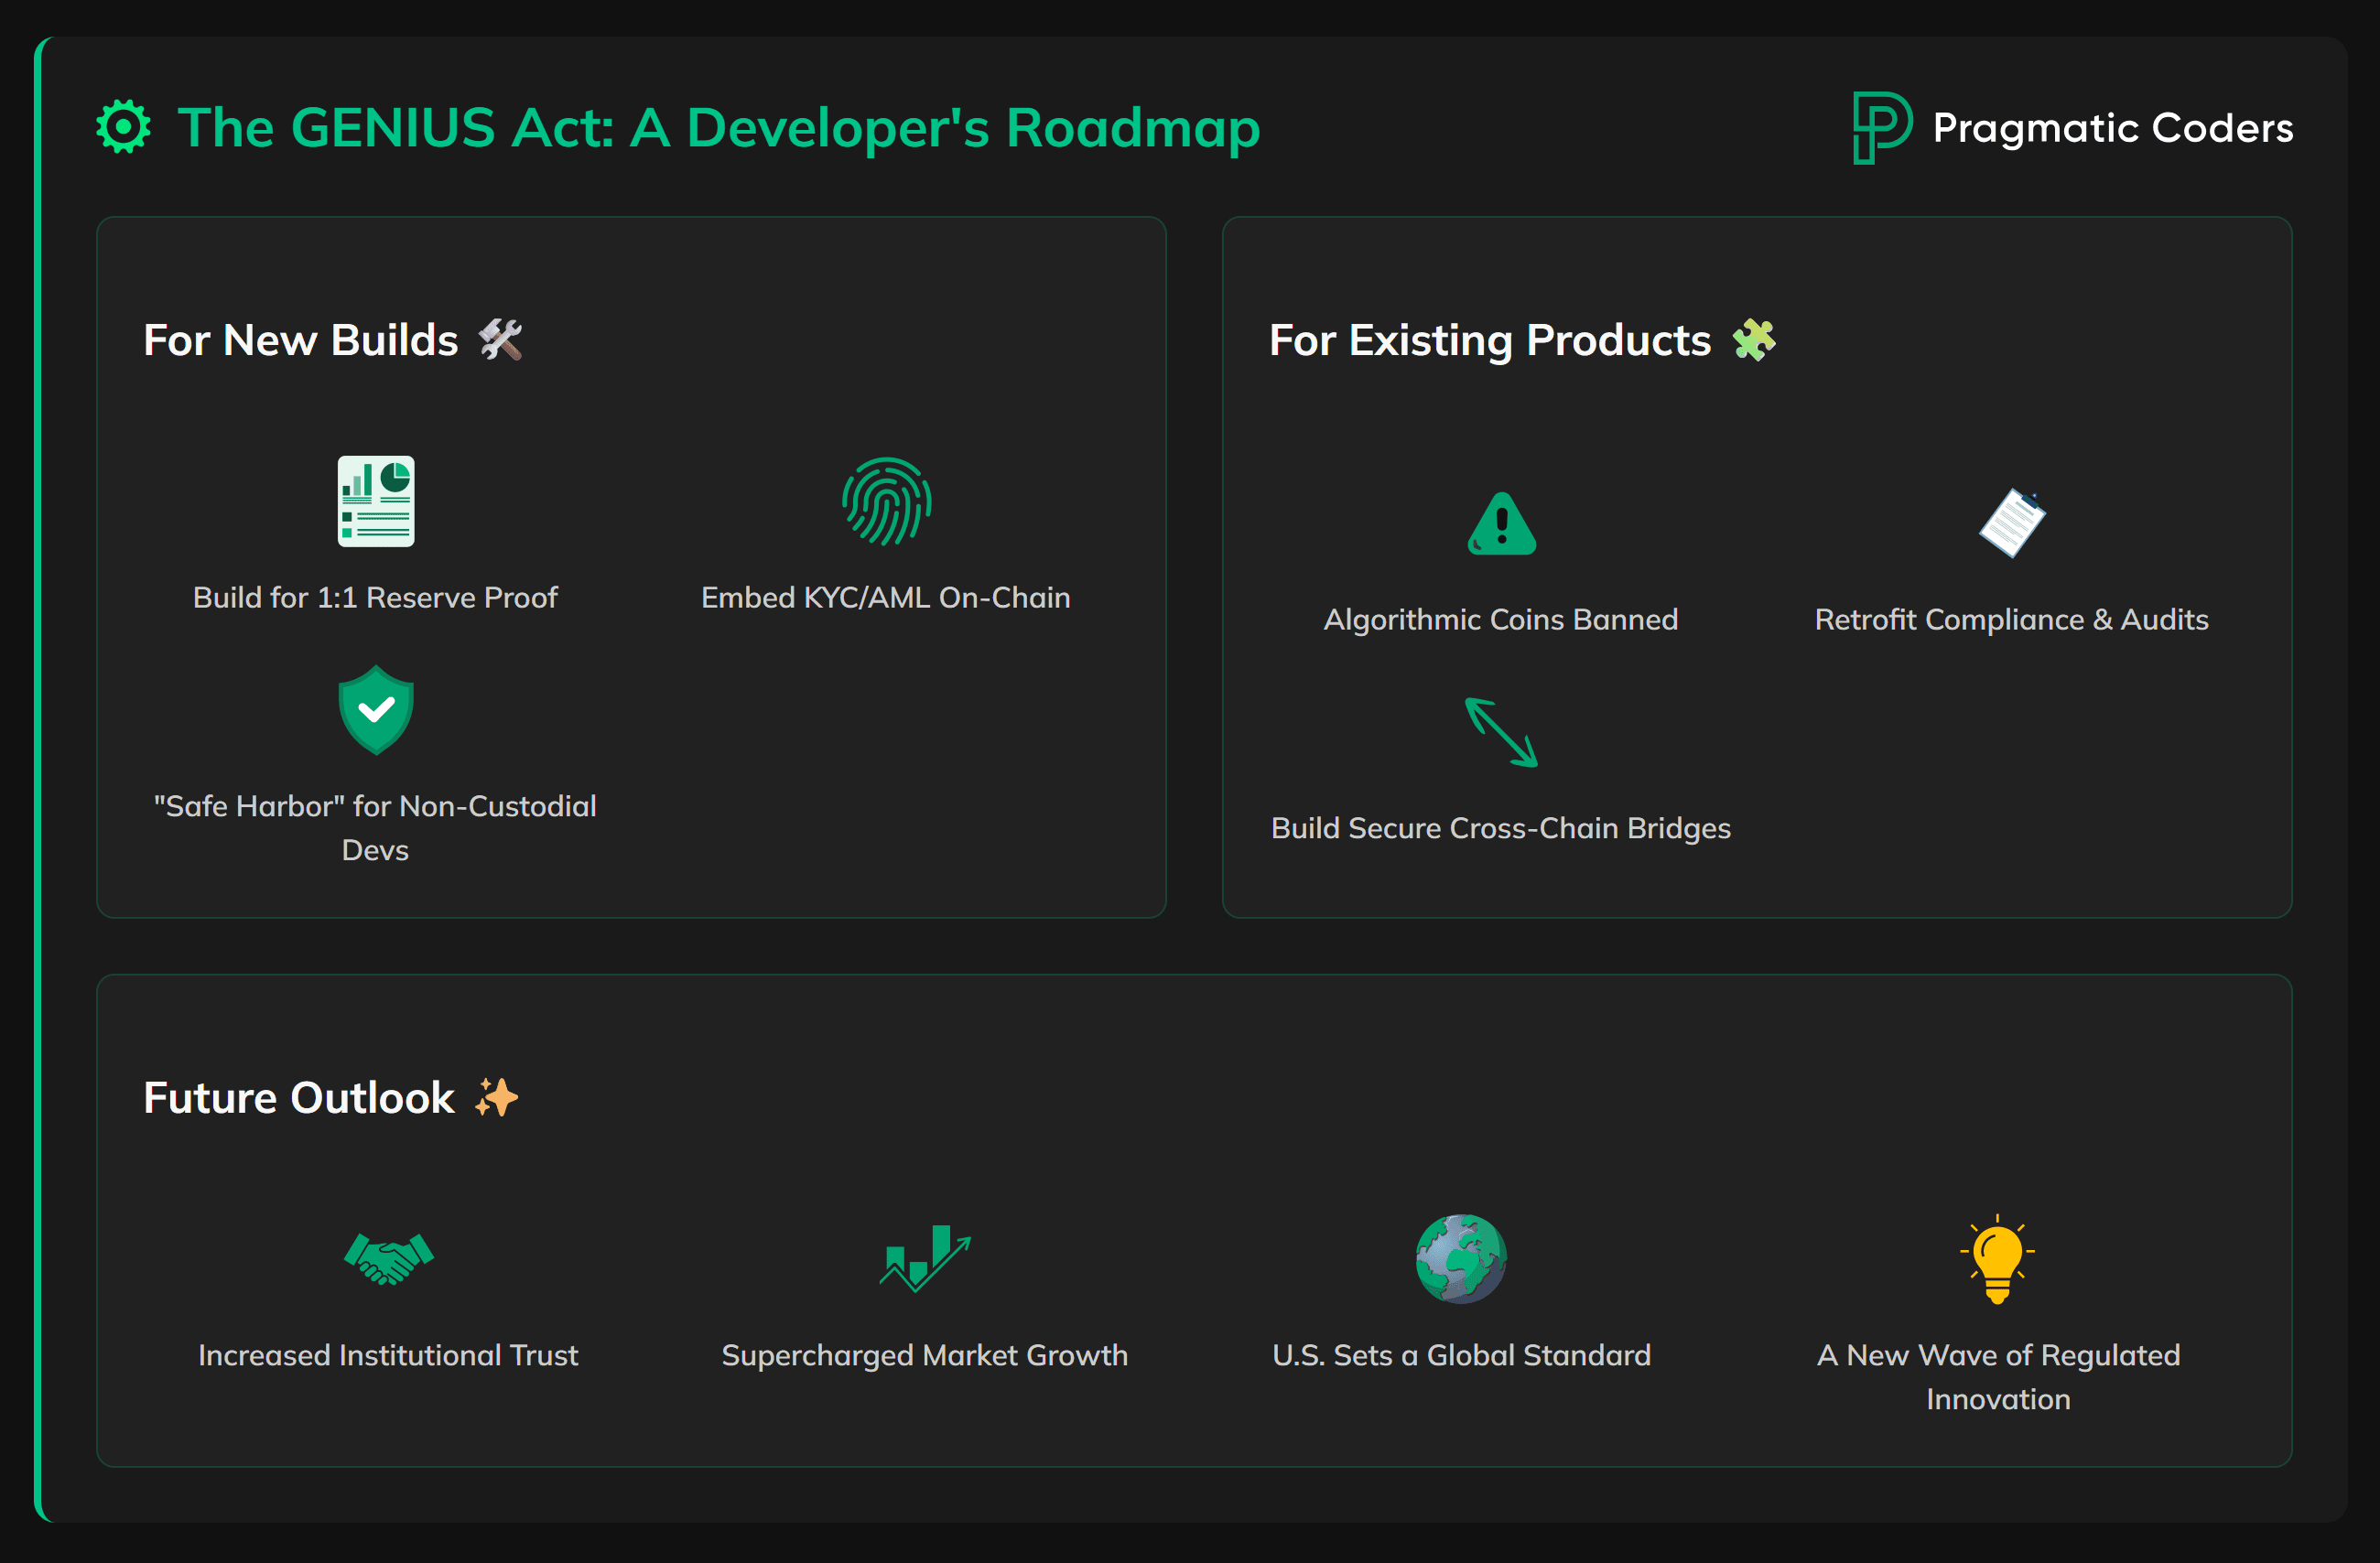Click the Pragmatic Coders logo mark

coord(1880,127)
